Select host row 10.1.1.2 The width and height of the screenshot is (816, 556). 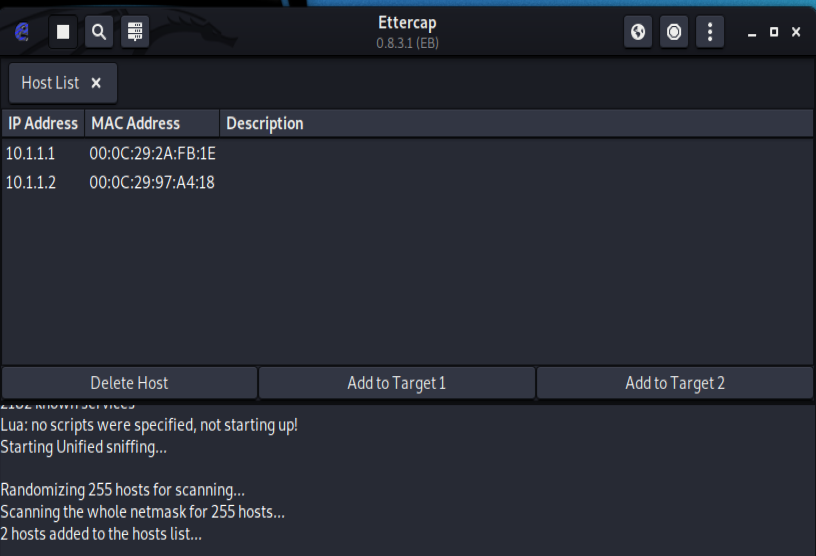407,183
